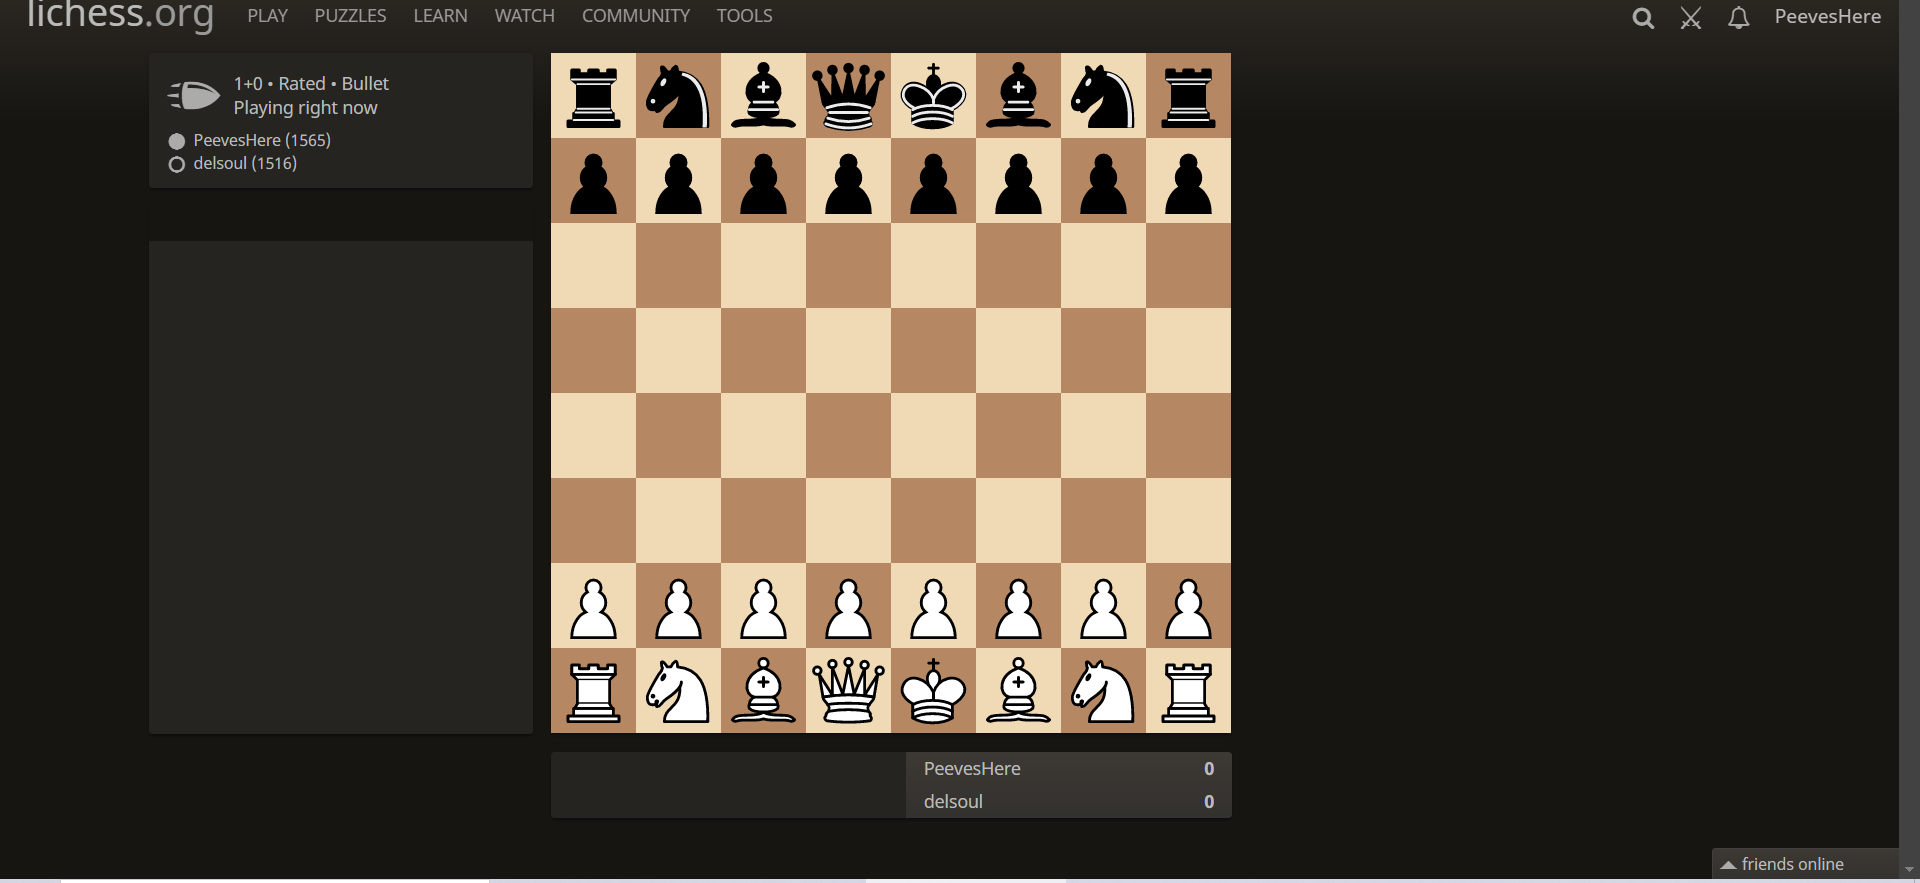1920x883 pixels.
Task: Click the Playing right now status text
Action: [x=305, y=108]
